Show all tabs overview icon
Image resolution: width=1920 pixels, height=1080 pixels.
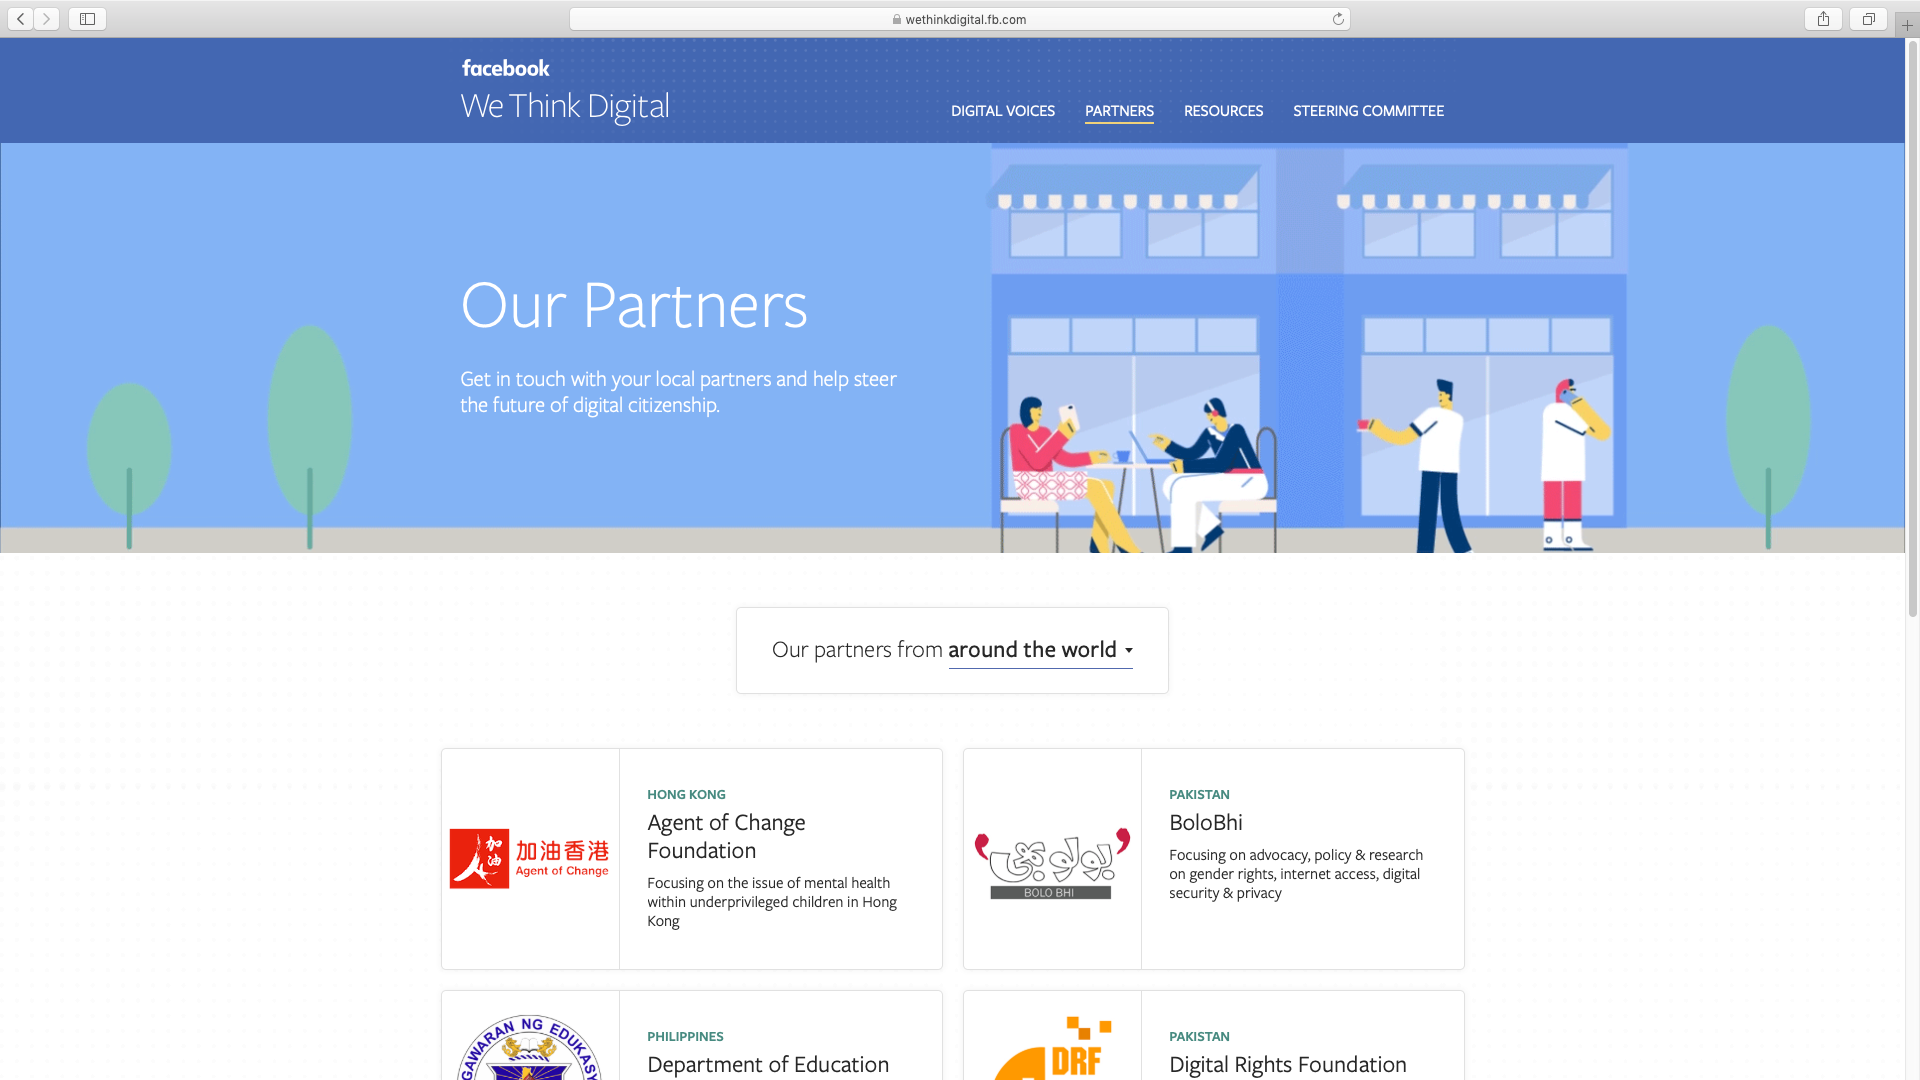pos(1868,19)
